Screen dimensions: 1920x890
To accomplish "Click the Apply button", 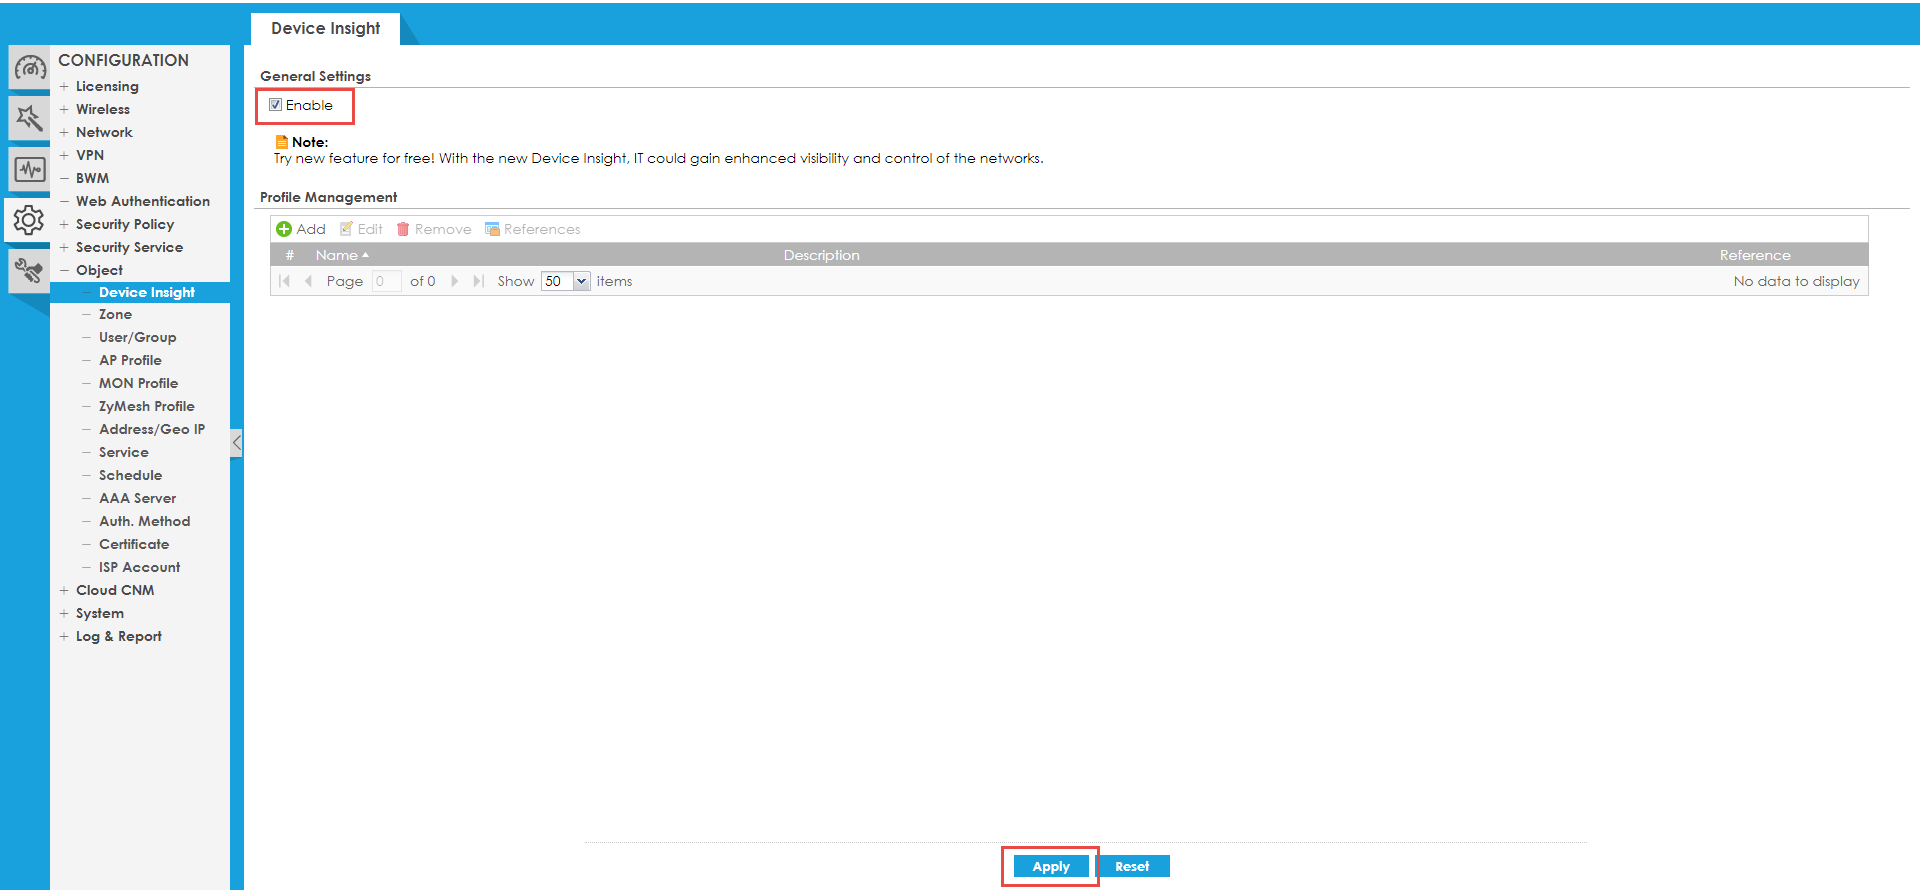I will pyautogui.click(x=1050, y=866).
